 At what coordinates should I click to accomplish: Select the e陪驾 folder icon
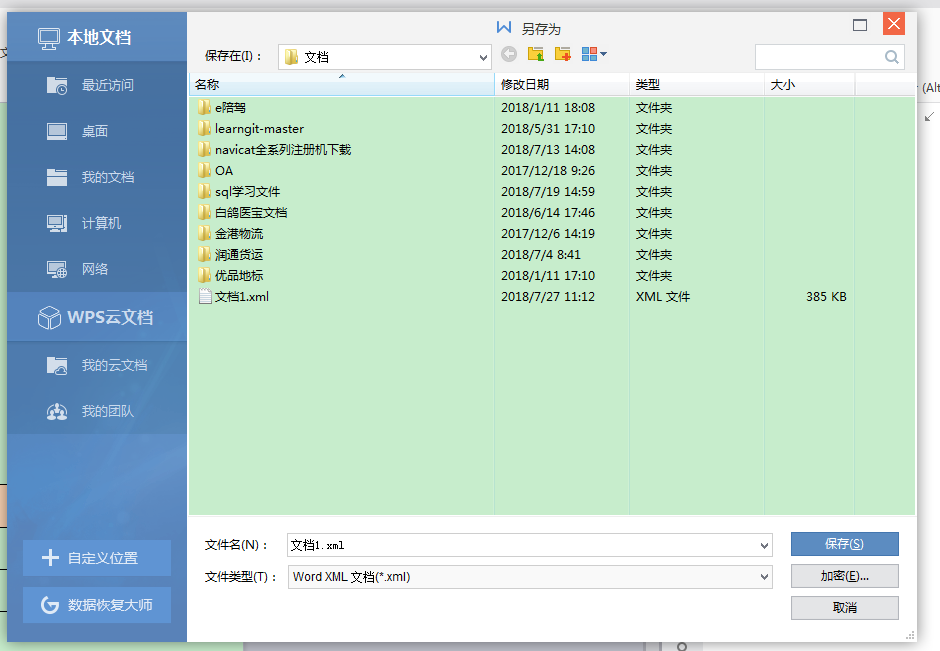(204, 108)
